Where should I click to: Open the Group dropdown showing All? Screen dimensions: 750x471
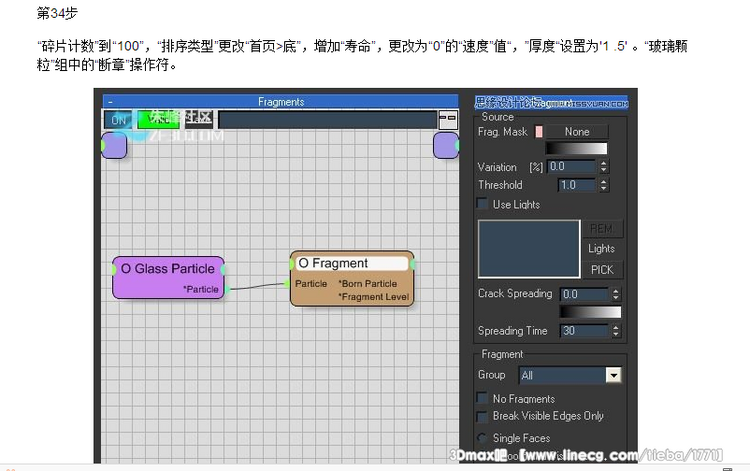click(x=570, y=375)
